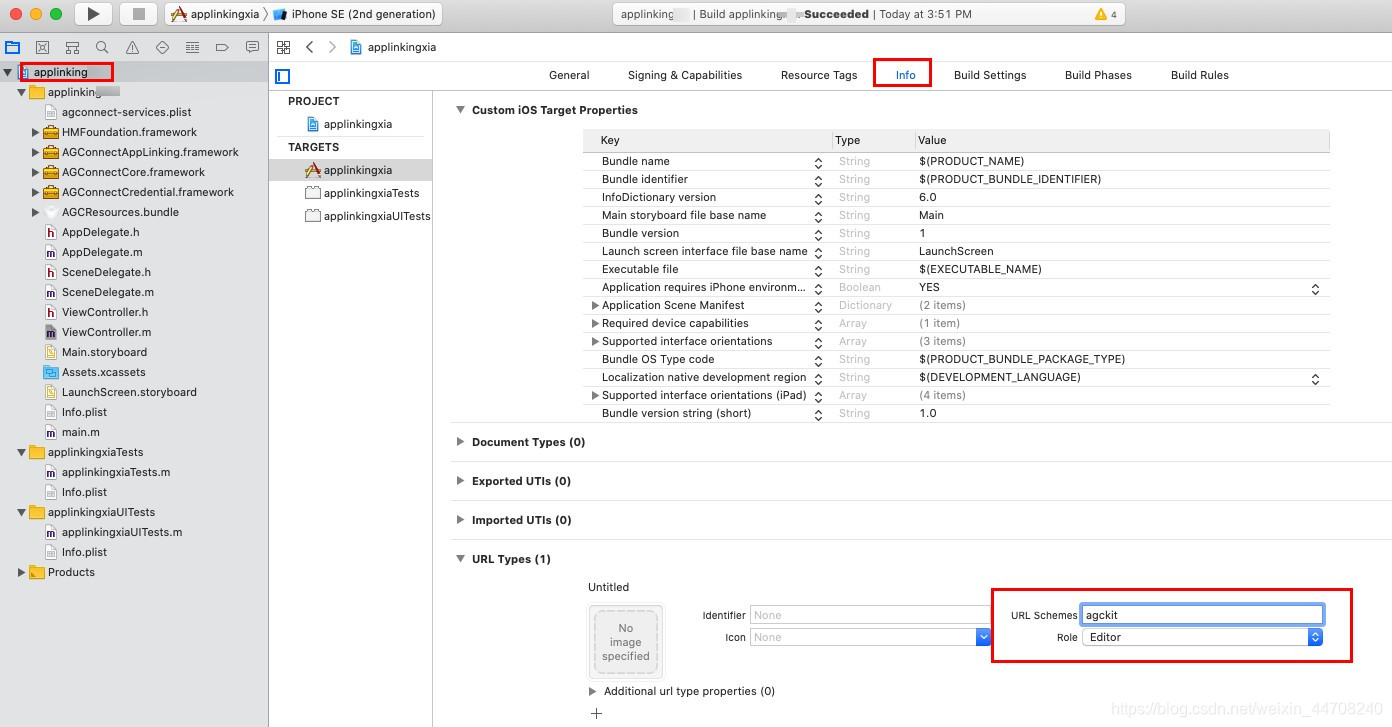Select the iPhone SE (2nd generation) destination
The height and width of the screenshot is (727, 1392).
[355, 14]
